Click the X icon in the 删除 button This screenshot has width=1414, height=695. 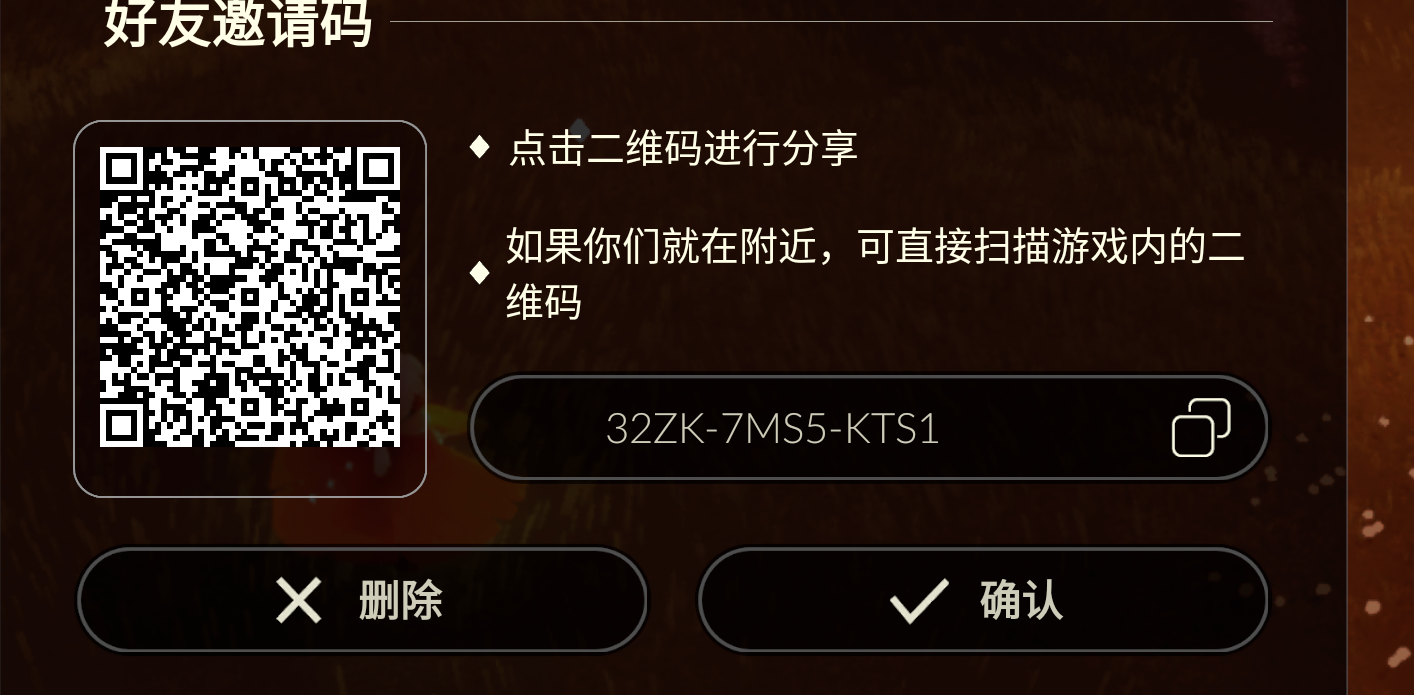[298, 601]
